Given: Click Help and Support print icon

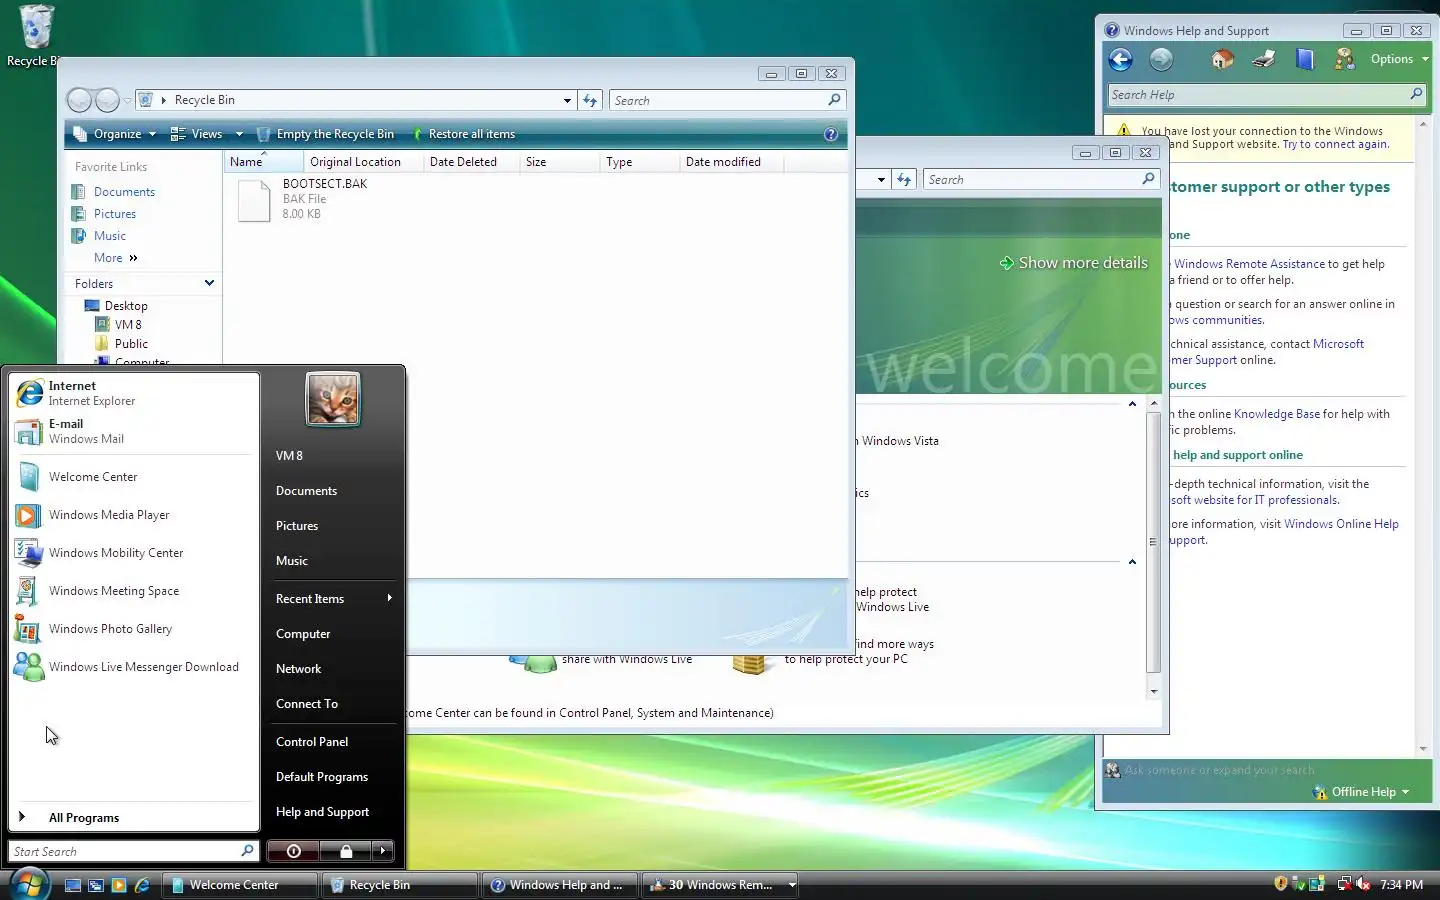Looking at the screenshot, I should pos(1263,60).
